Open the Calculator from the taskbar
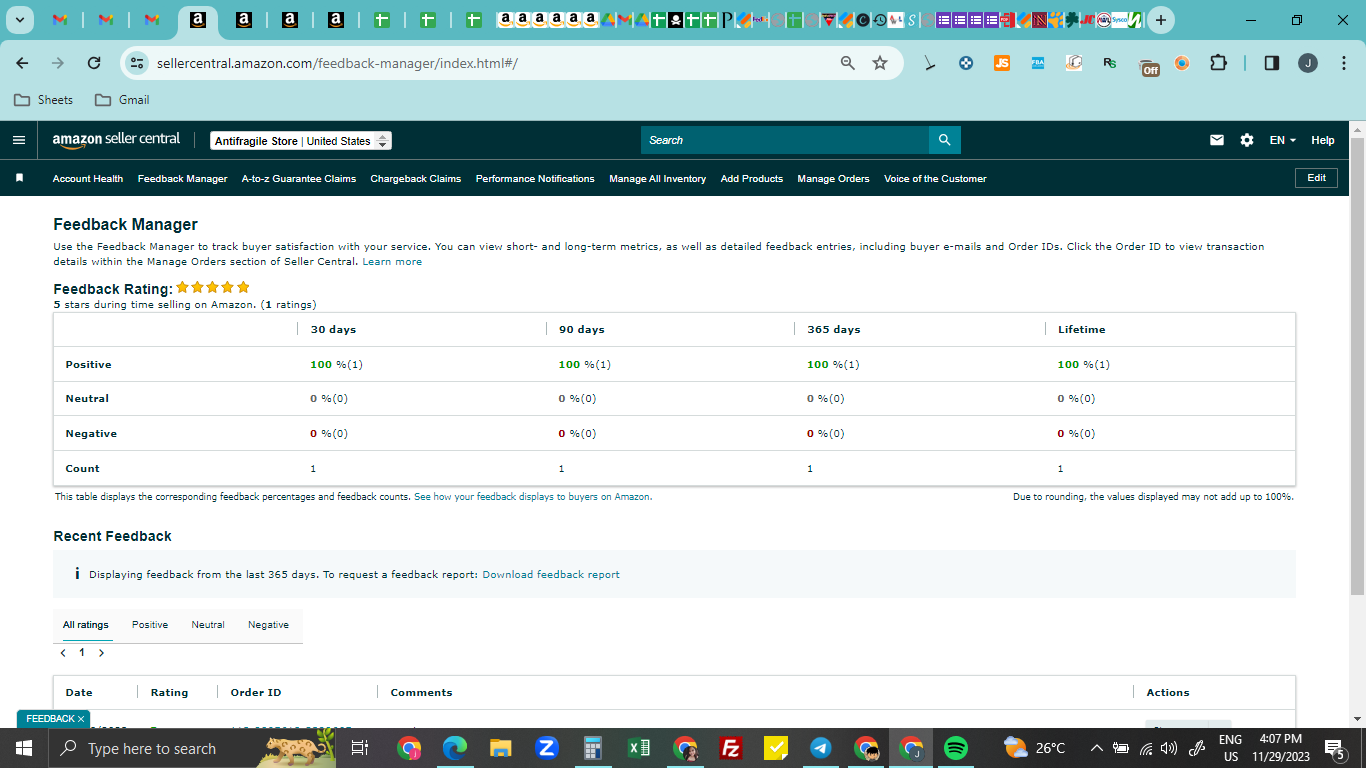This screenshot has height=768, width=1366. tap(592, 748)
